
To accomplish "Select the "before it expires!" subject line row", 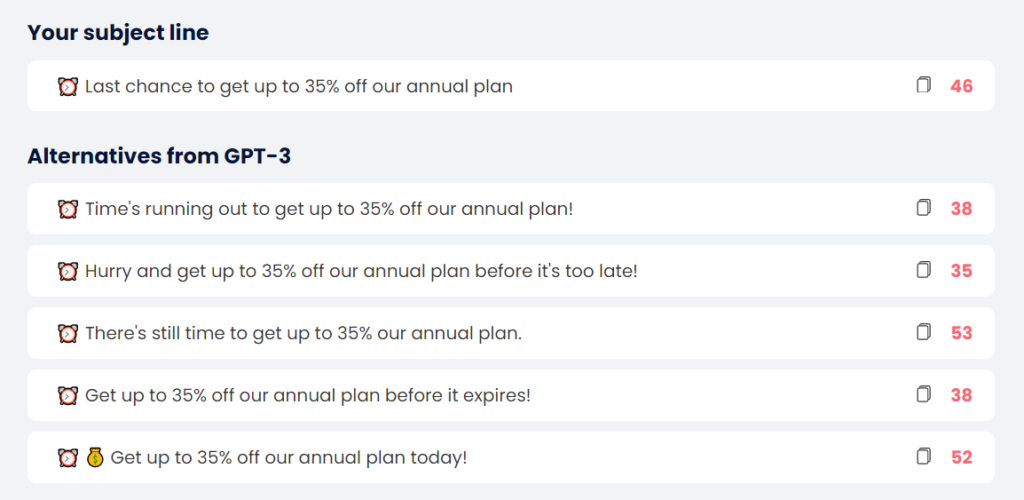I will 308,395.
